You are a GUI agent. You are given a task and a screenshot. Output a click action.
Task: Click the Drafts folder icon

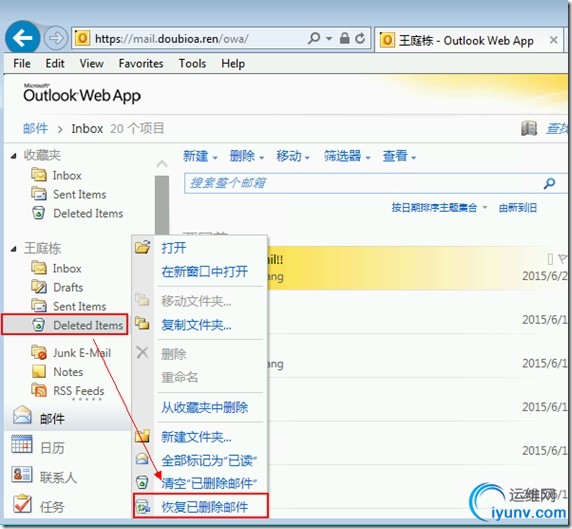point(39,287)
